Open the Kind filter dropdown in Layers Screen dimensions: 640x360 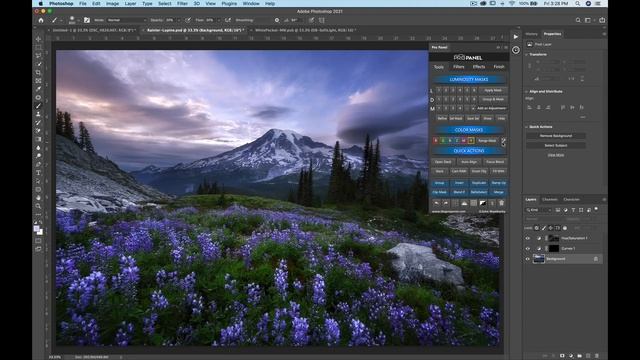click(539, 210)
